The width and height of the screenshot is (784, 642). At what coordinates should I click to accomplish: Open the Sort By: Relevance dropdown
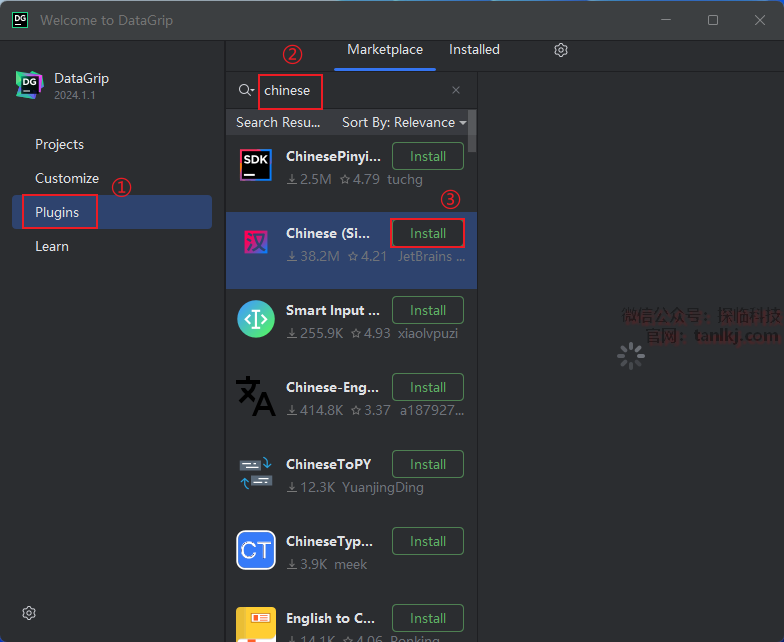tap(404, 122)
